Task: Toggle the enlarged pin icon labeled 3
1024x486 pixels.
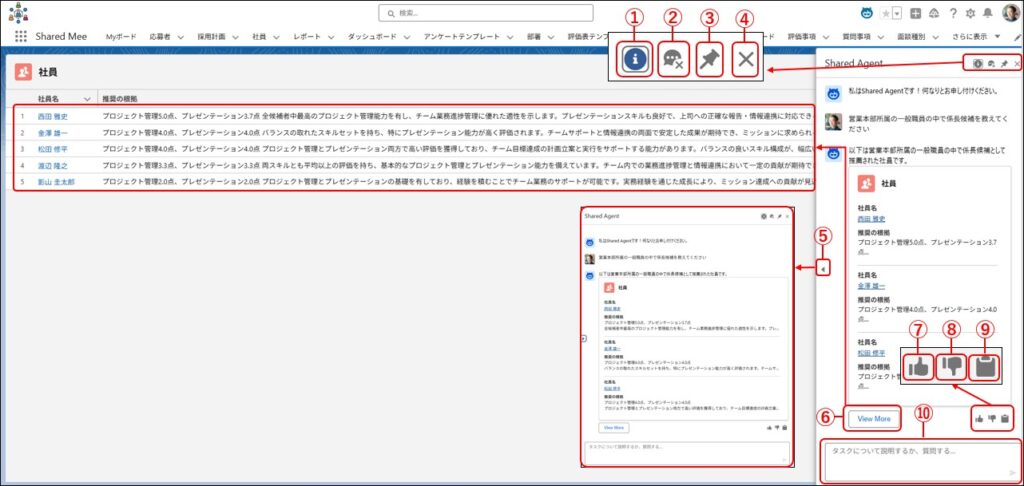Action: point(708,59)
